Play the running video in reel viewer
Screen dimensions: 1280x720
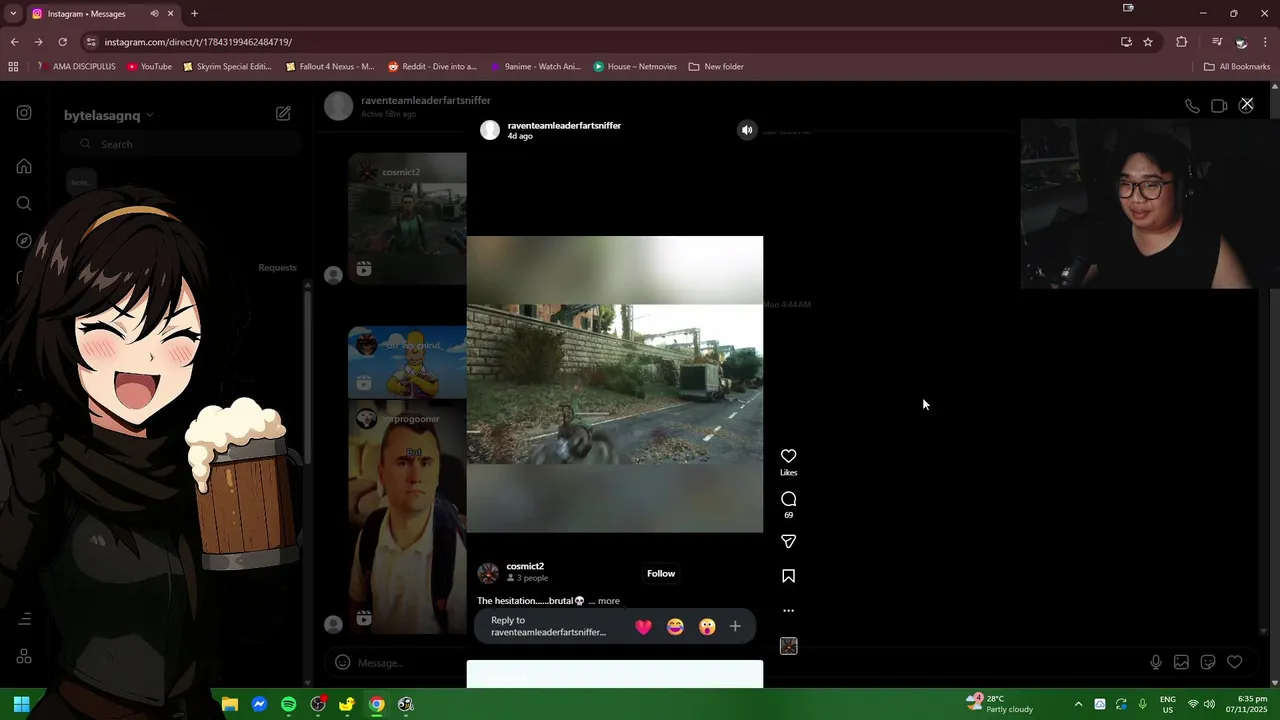[x=615, y=384]
